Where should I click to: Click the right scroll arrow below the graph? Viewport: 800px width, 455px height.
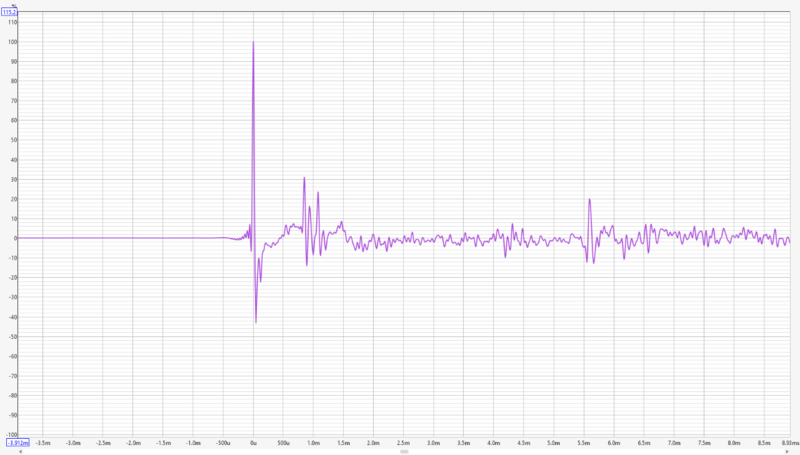(787, 451)
